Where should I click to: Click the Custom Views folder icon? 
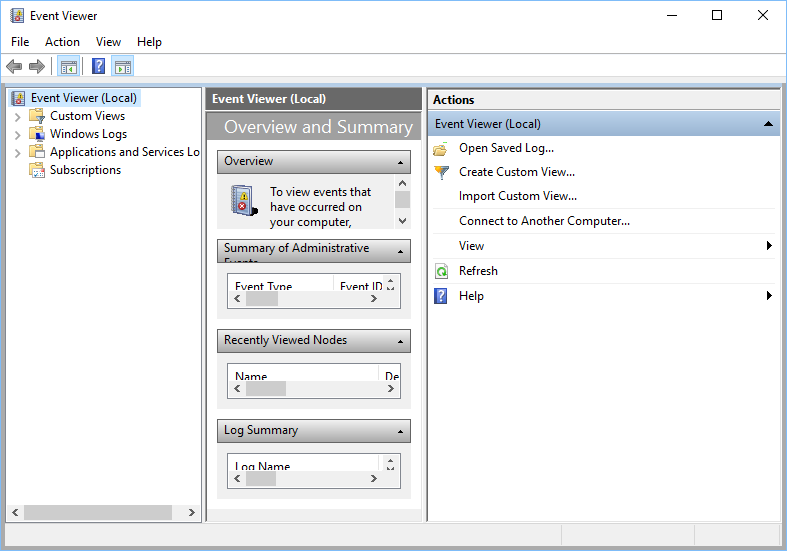coord(37,116)
